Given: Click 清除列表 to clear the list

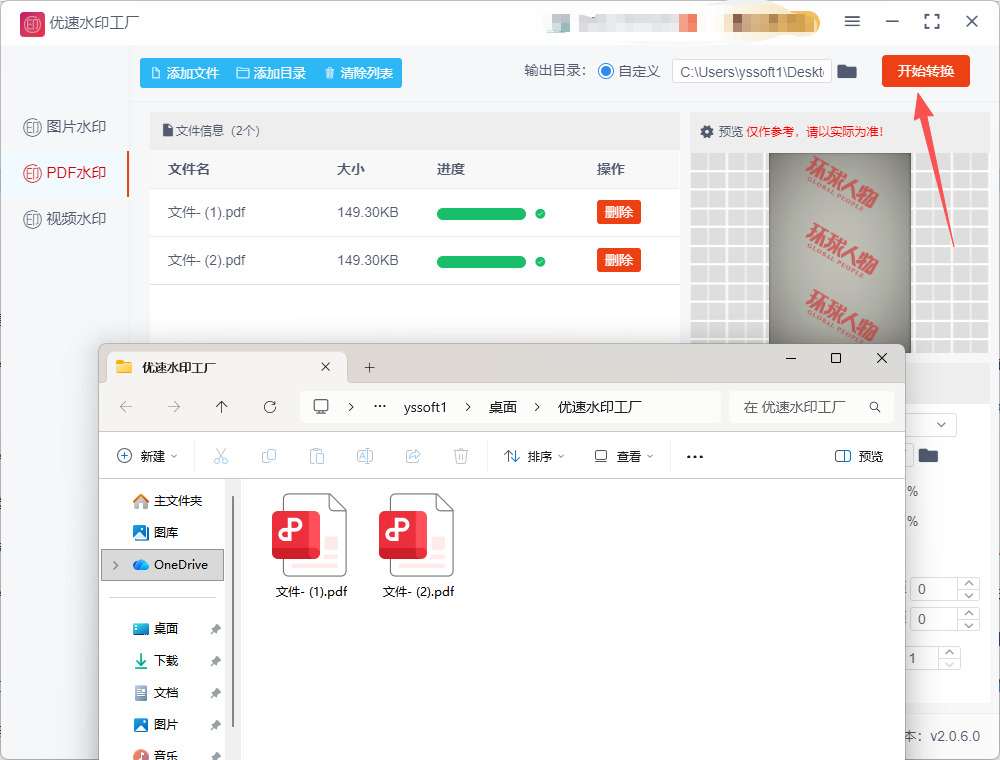Looking at the screenshot, I should click(x=358, y=73).
